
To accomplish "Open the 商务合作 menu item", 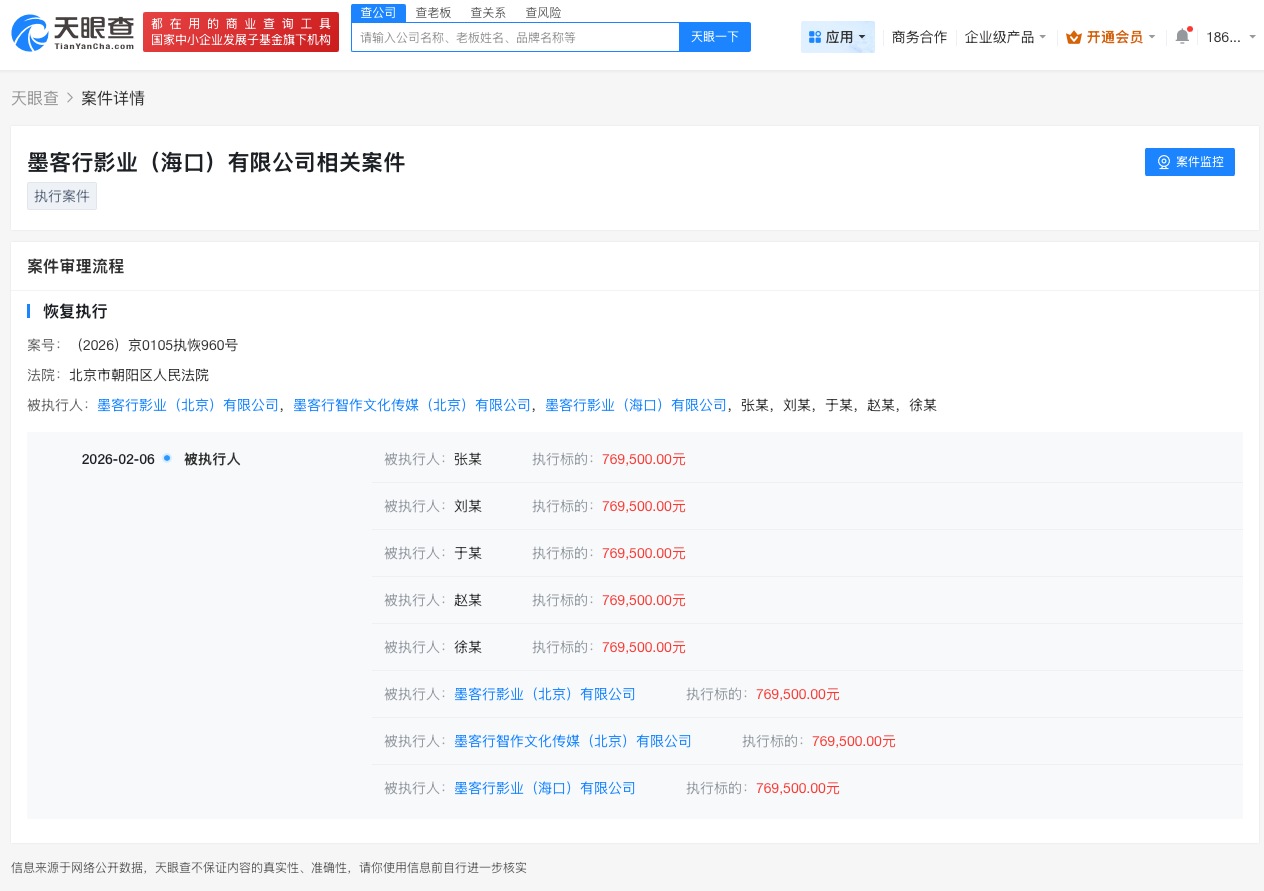I will pyautogui.click(x=919, y=37).
